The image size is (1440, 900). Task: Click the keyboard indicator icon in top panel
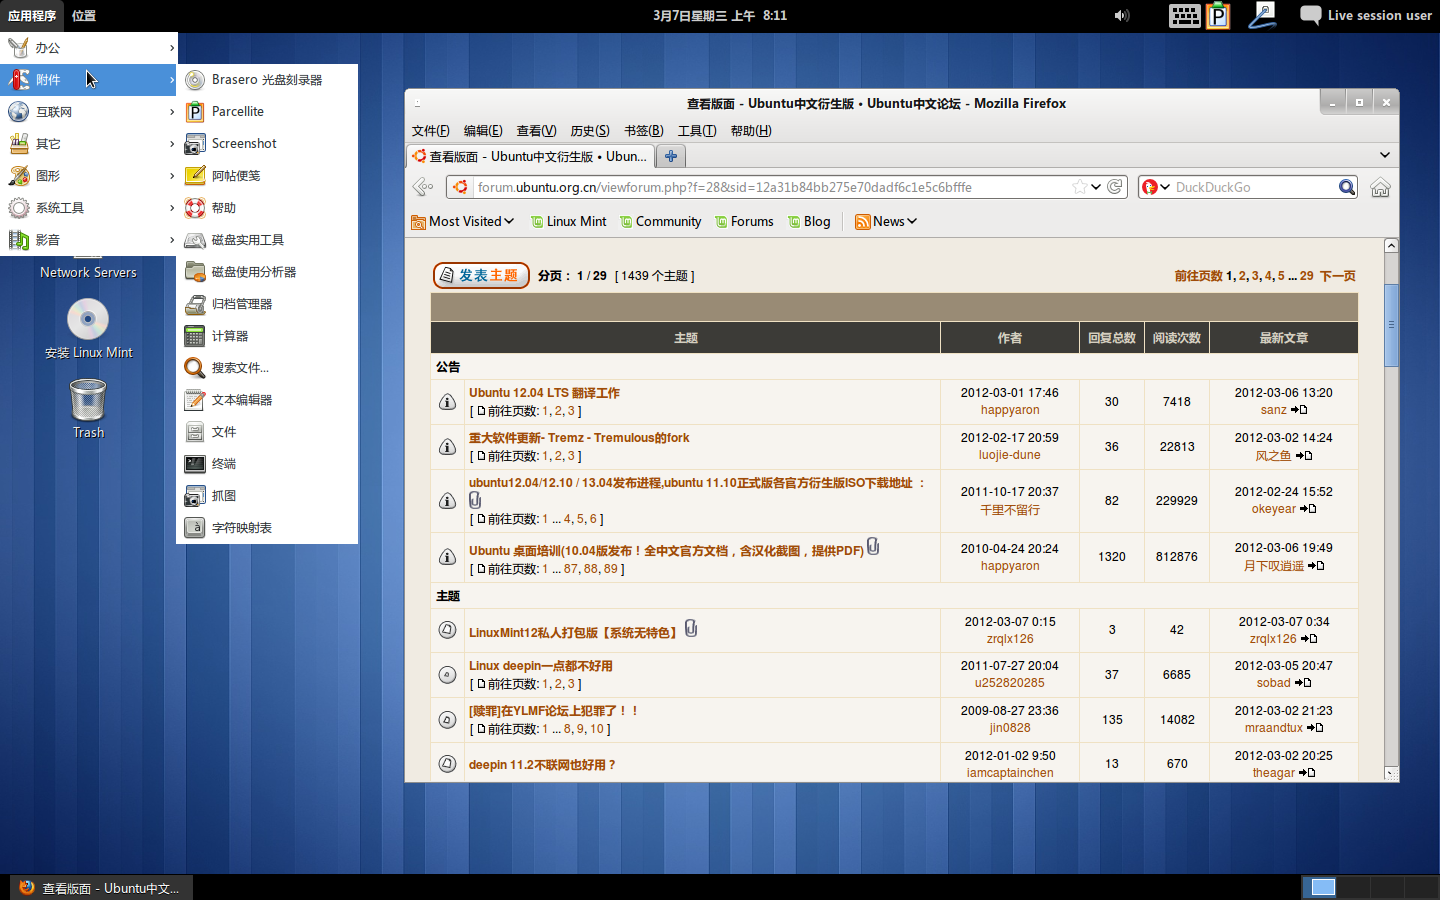tap(1184, 15)
